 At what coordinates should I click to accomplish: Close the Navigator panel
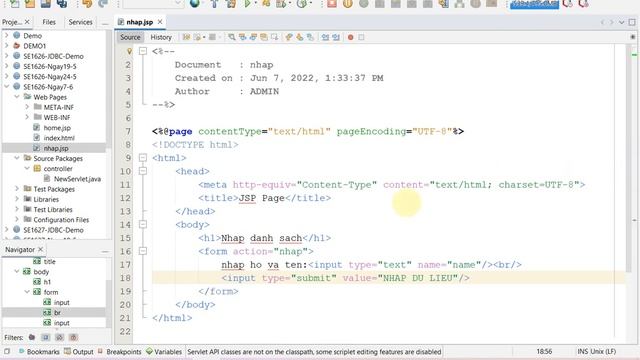pyautogui.click(x=40, y=249)
